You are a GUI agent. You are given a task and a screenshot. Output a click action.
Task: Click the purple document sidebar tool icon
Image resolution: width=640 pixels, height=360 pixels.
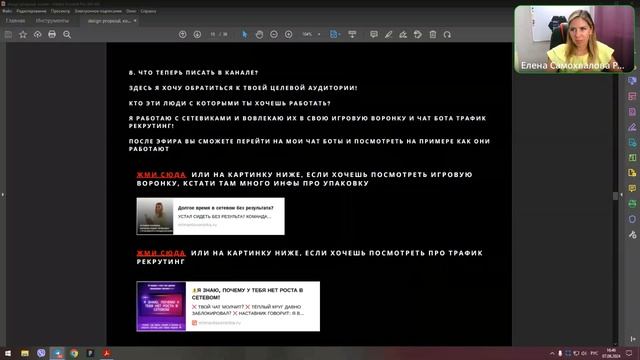[632, 111]
